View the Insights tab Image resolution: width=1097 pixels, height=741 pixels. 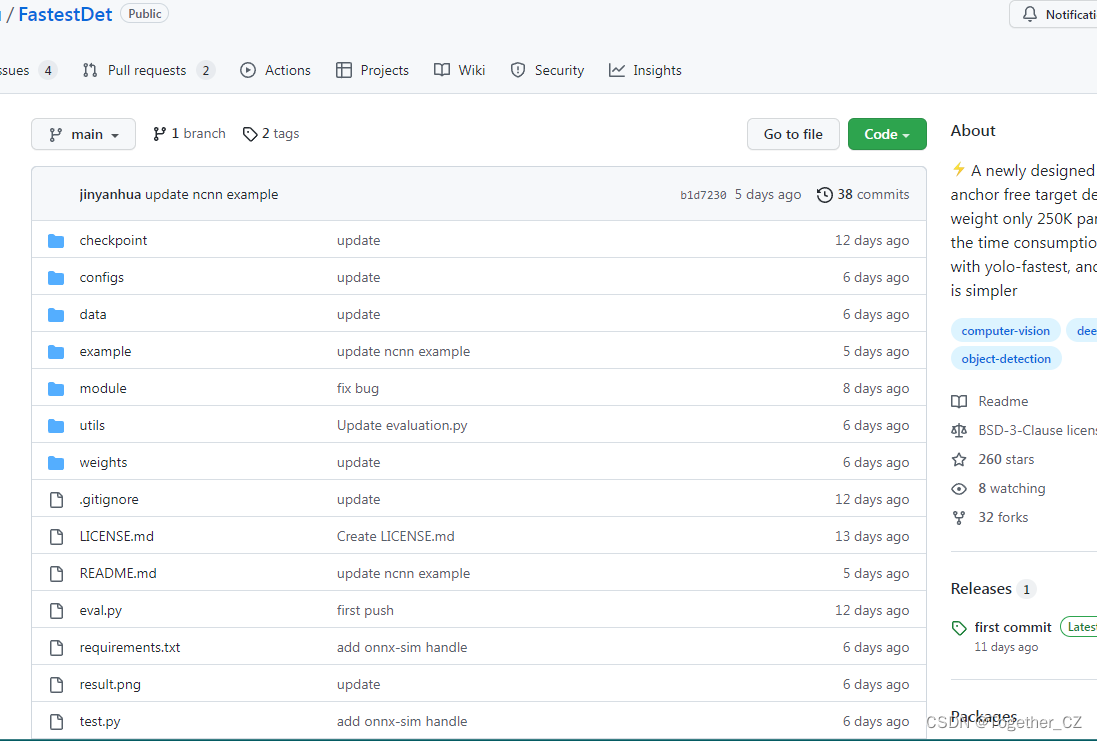pyautogui.click(x=645, y=71)
